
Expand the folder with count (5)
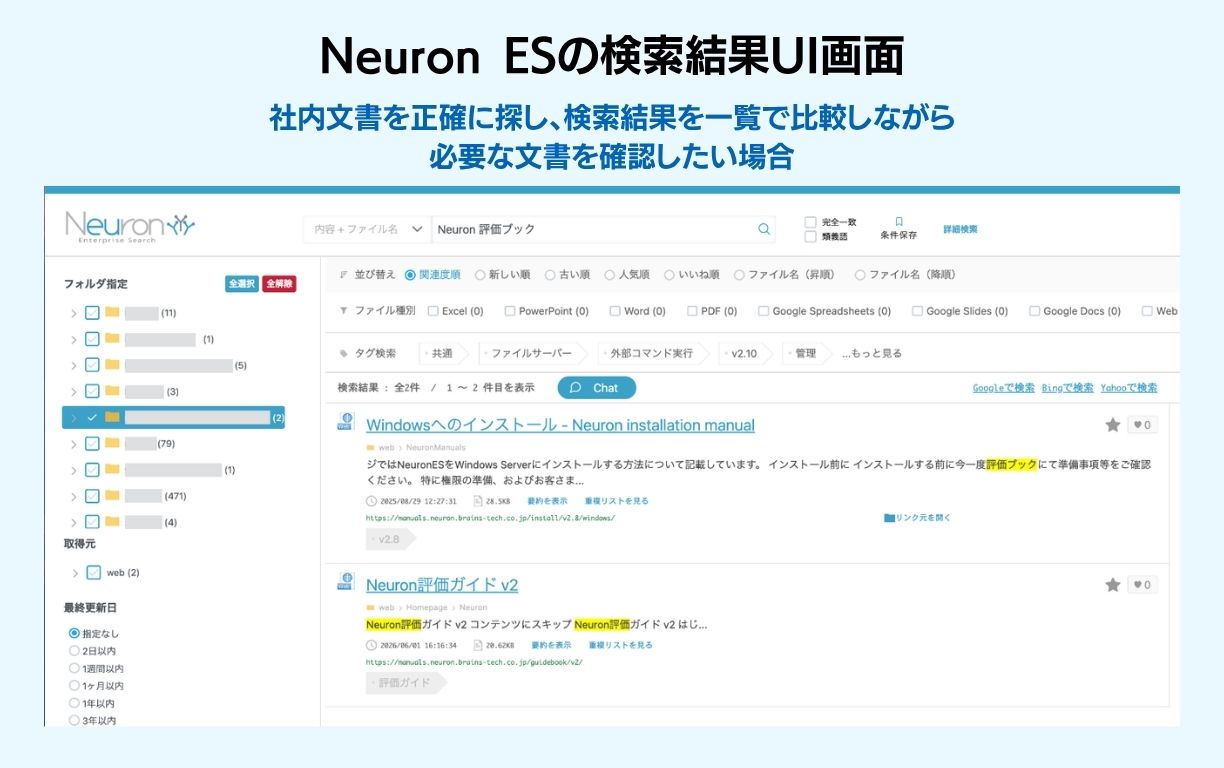tap(74, 365)
